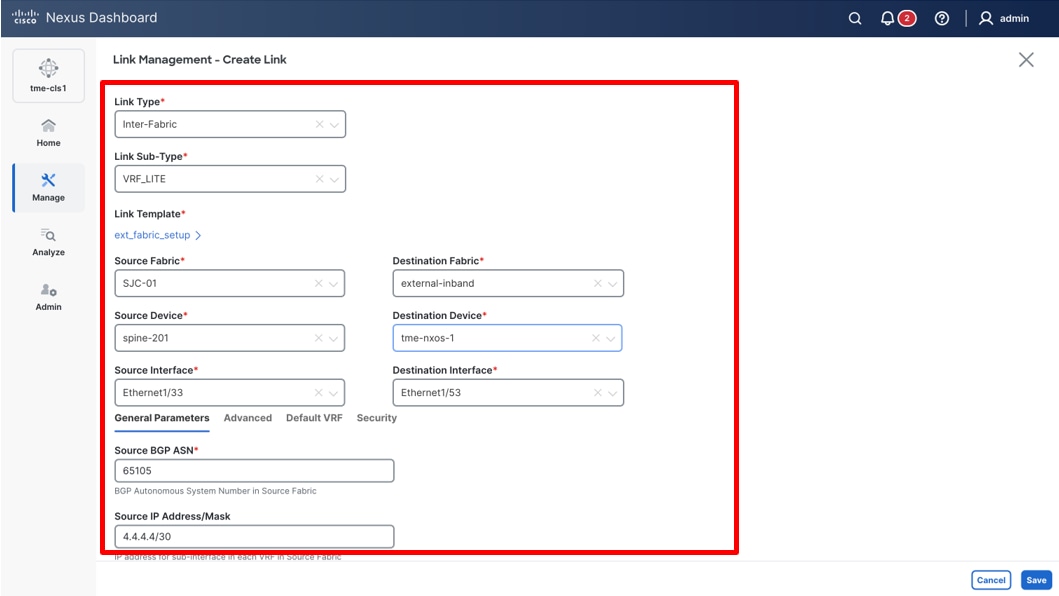Expand the Destination Fabric dropdown
The image size is (1059, 596).
(x=612, y=283)
